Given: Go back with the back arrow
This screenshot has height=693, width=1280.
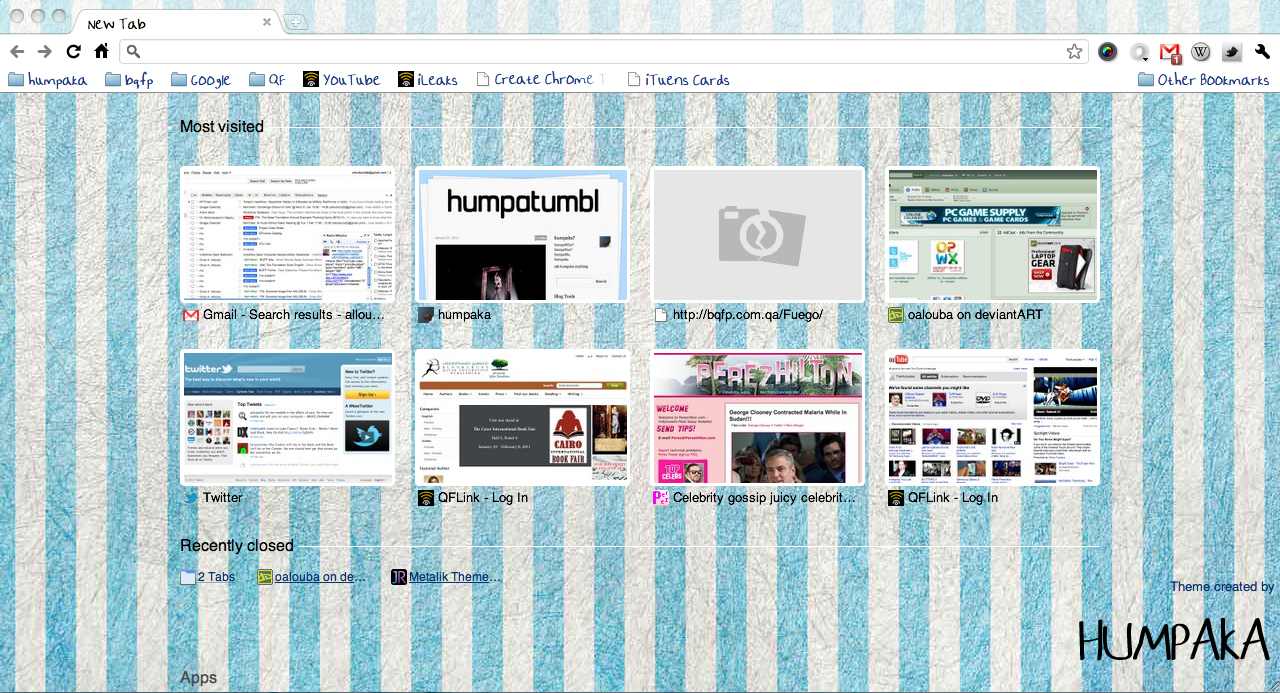Looking at the screenshot, I should pyautogui.click(x=17, y=51).
